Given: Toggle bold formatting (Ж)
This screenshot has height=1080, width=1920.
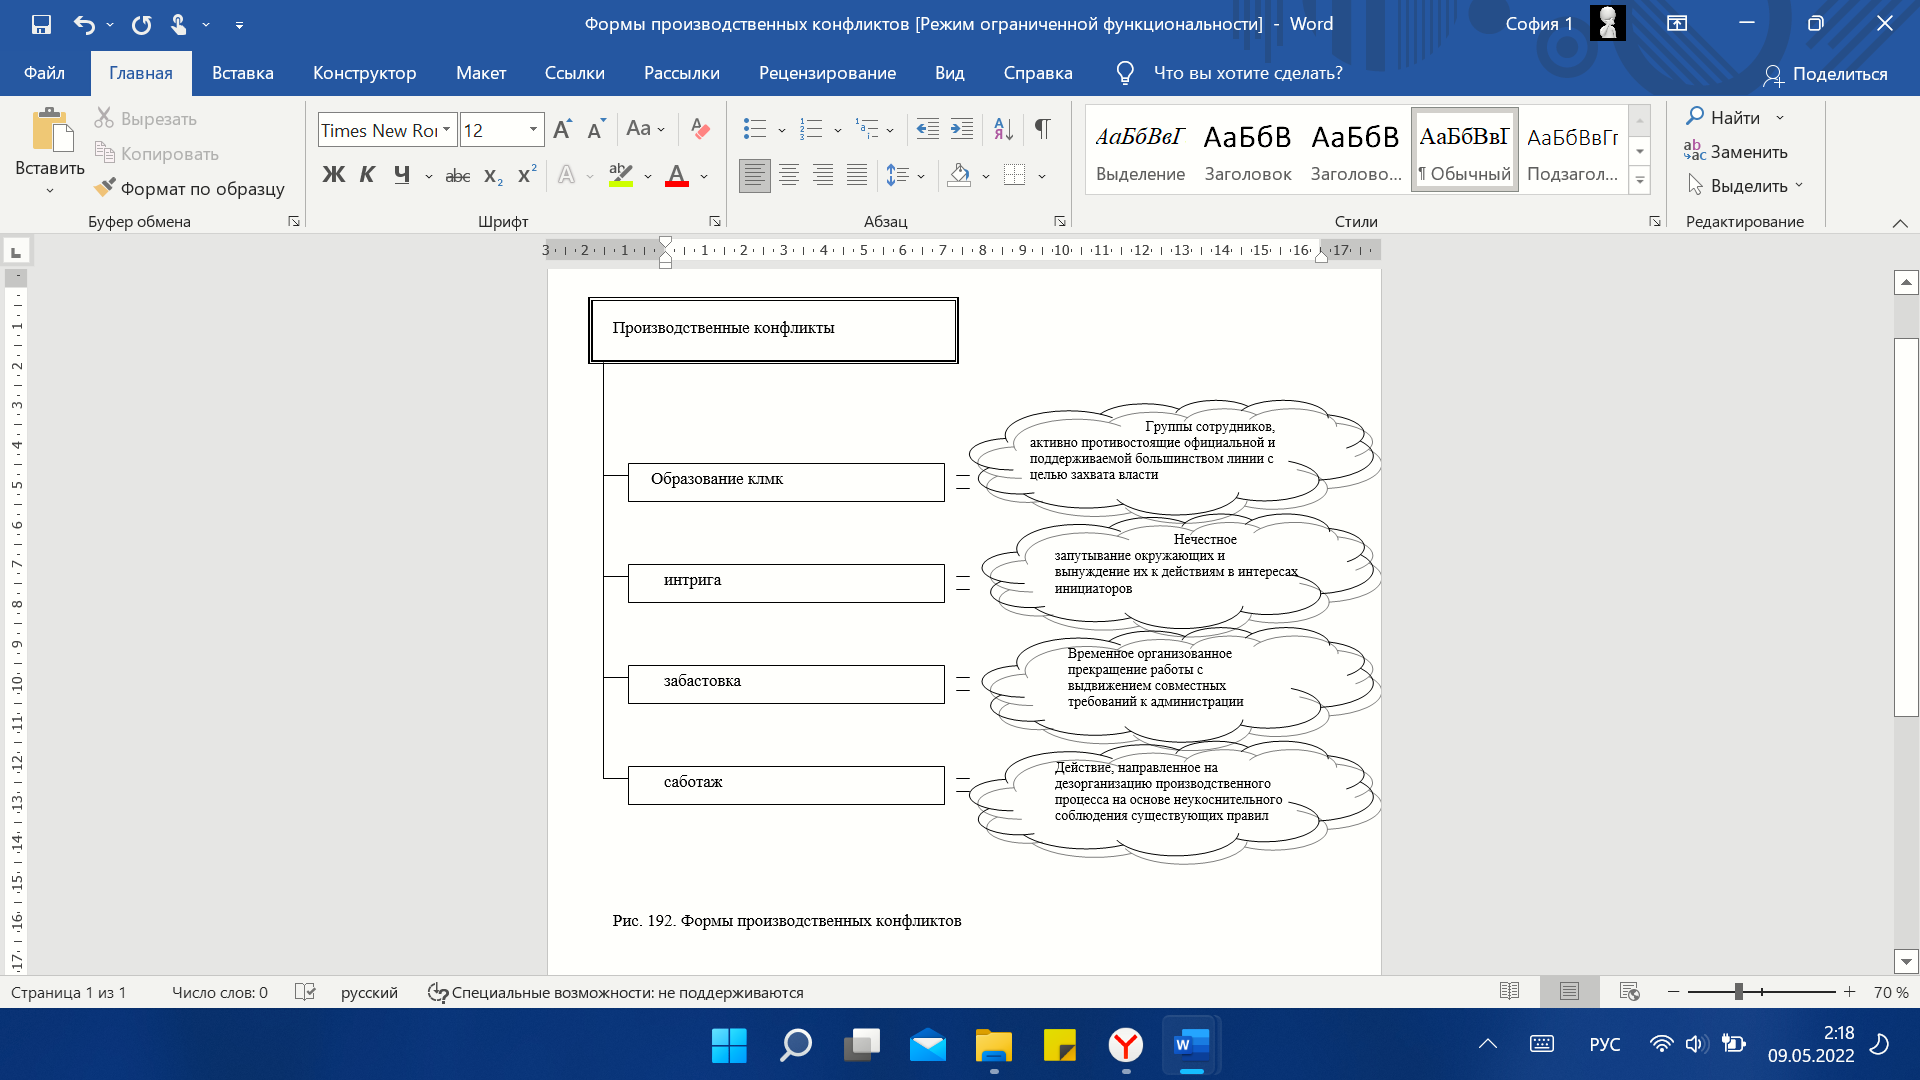Looking at the screenshot, I should click(333, 175).
